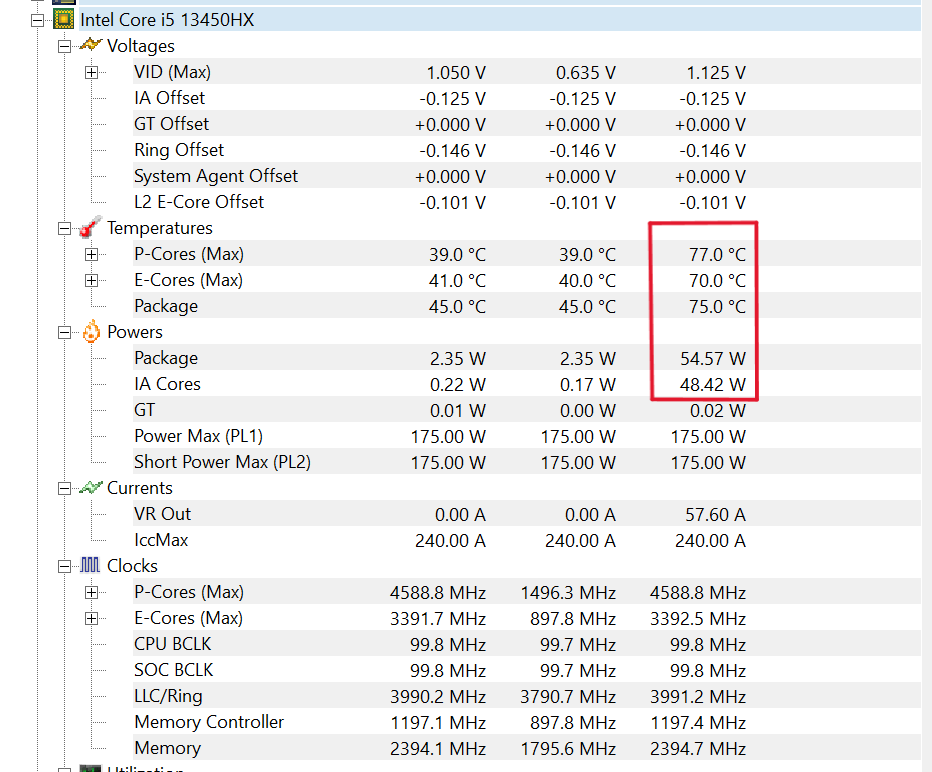Select the CPU BCLK clock label

pos(172,645)
